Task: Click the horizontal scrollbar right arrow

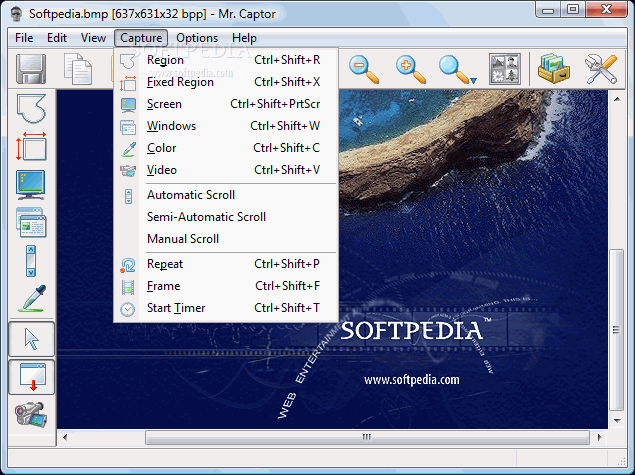Action: click(600, 437)
